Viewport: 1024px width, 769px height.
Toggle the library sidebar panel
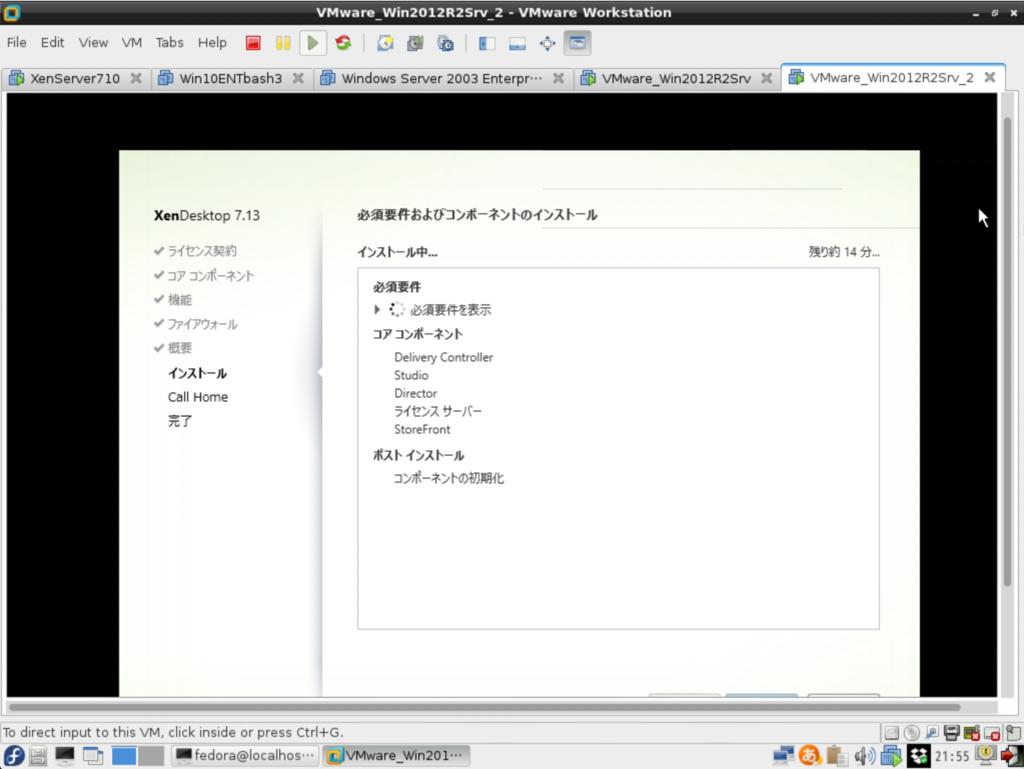tap(487, 43)
